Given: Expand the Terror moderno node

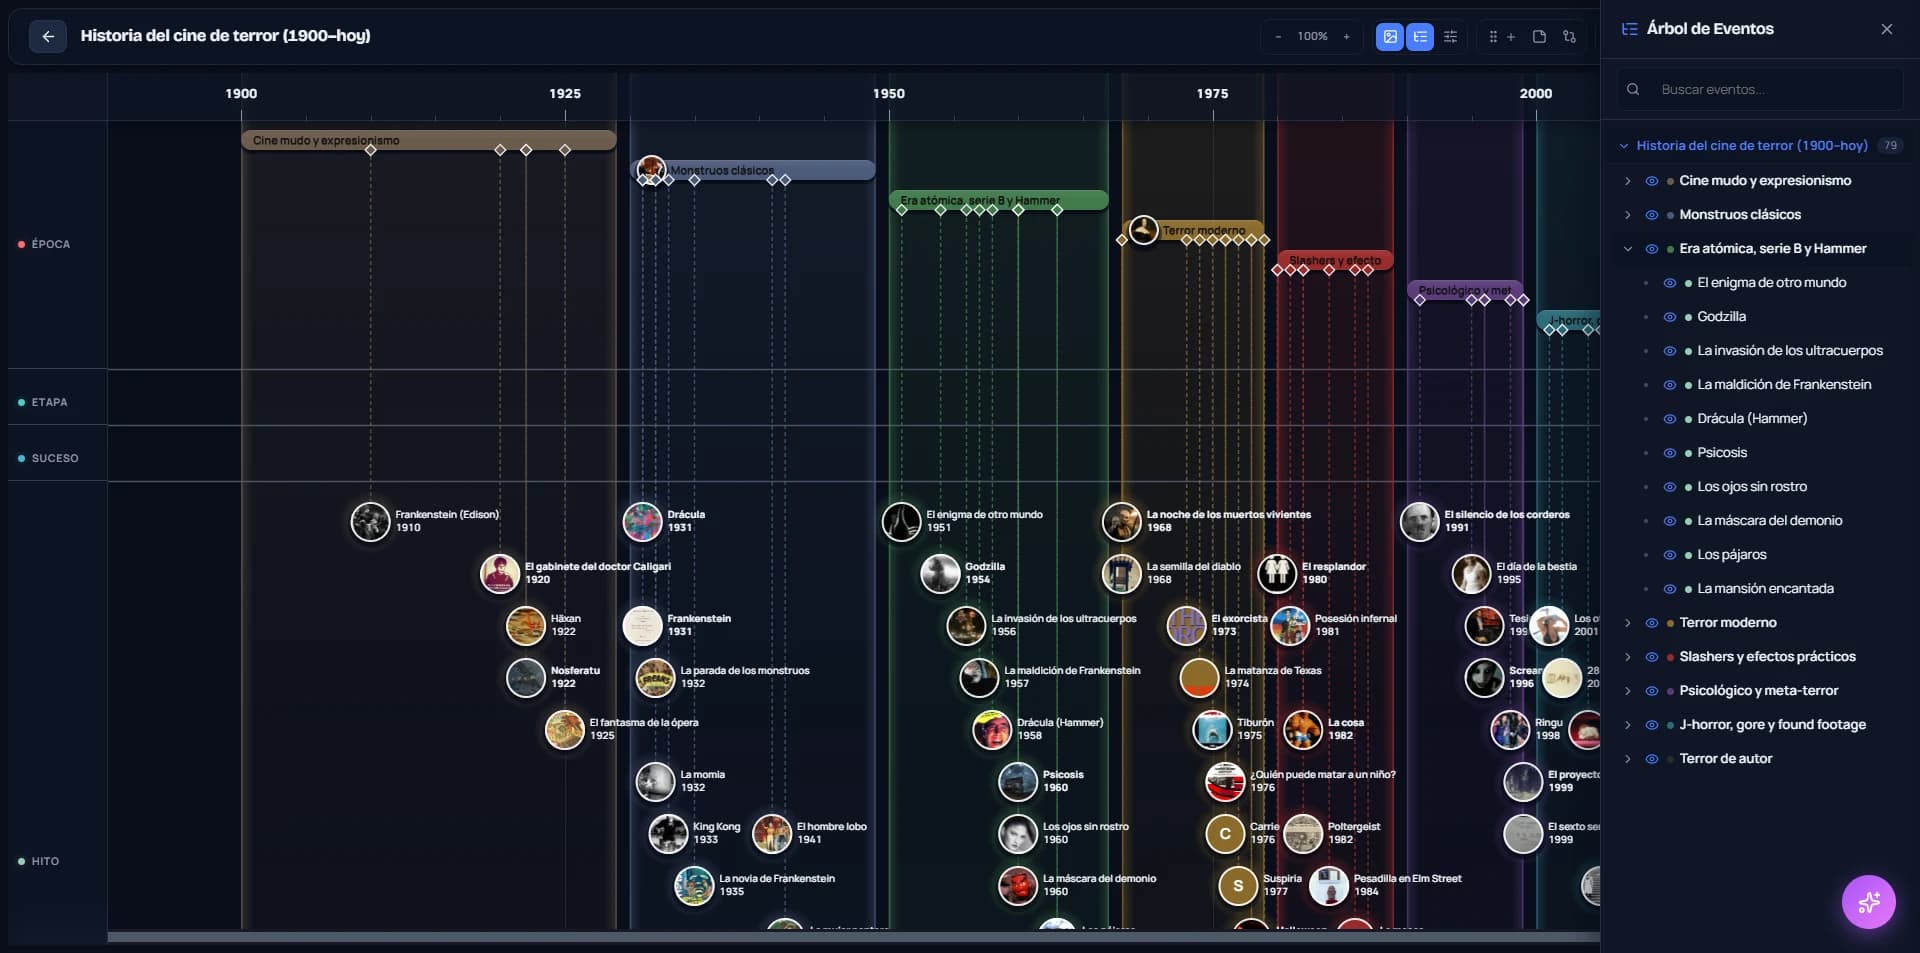Looking at the screenshot, I should pos(1627,623).
